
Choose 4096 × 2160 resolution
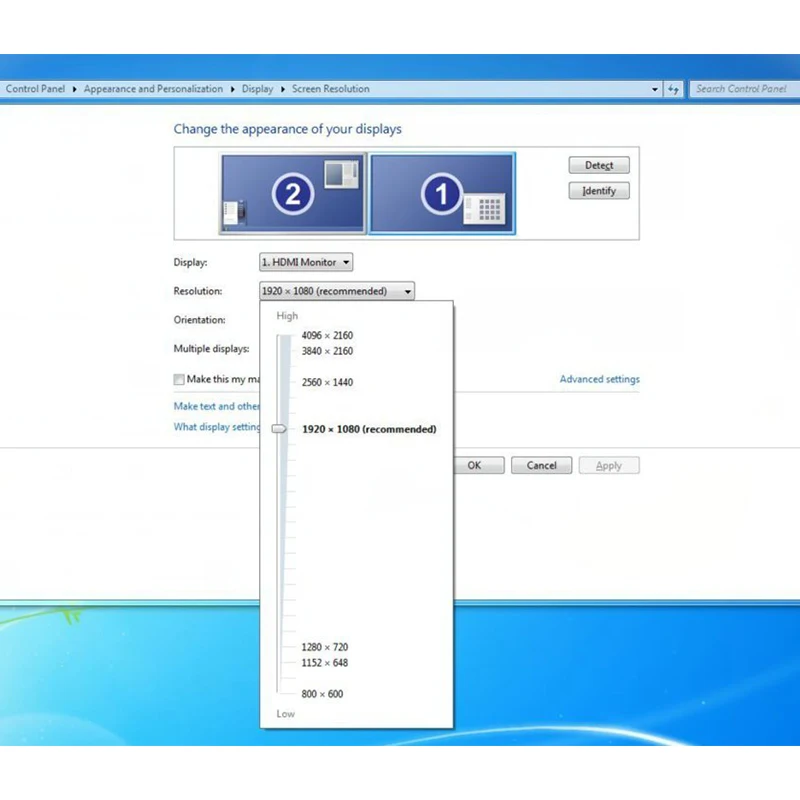(x=327, y=335)
